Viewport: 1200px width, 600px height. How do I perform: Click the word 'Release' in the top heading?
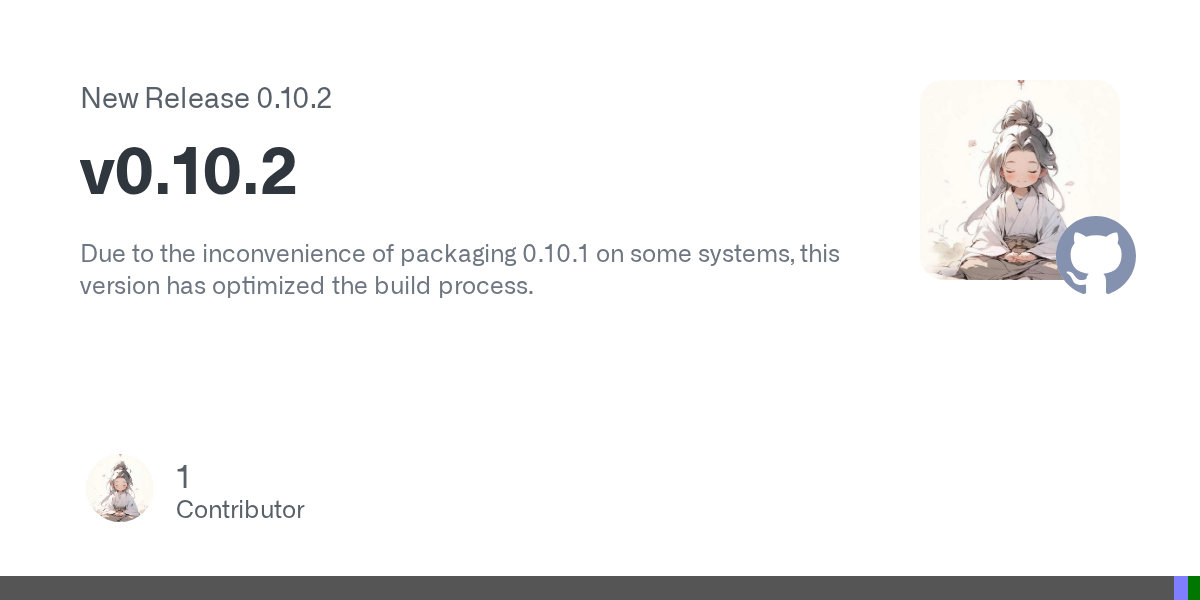coord(197,98)
